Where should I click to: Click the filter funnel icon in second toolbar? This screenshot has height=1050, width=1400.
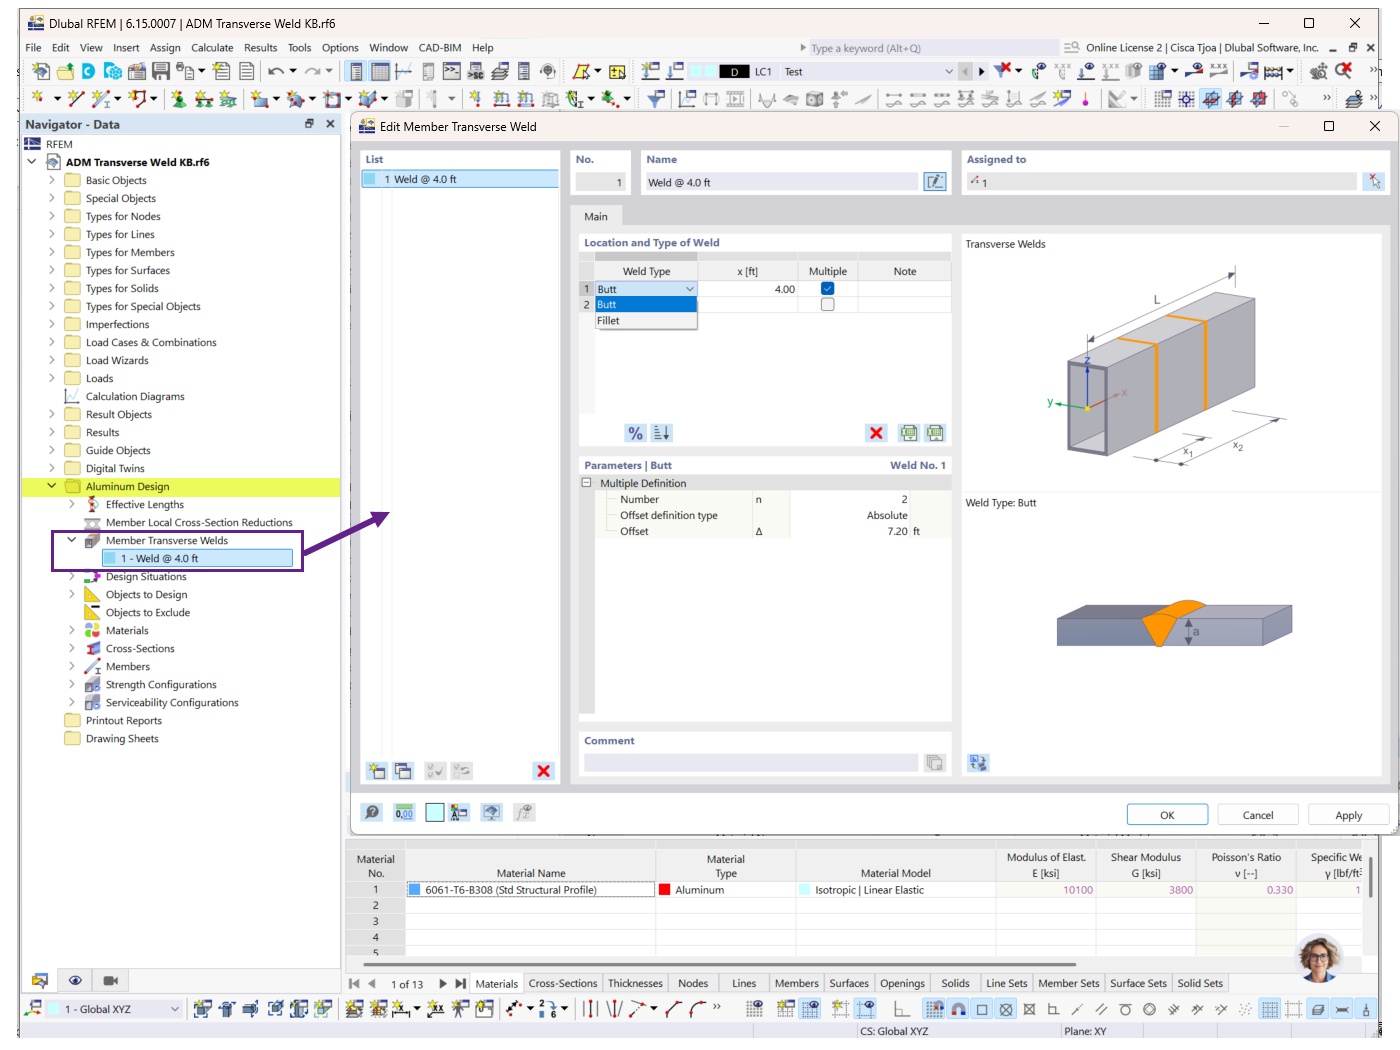(x=655, y=98)
